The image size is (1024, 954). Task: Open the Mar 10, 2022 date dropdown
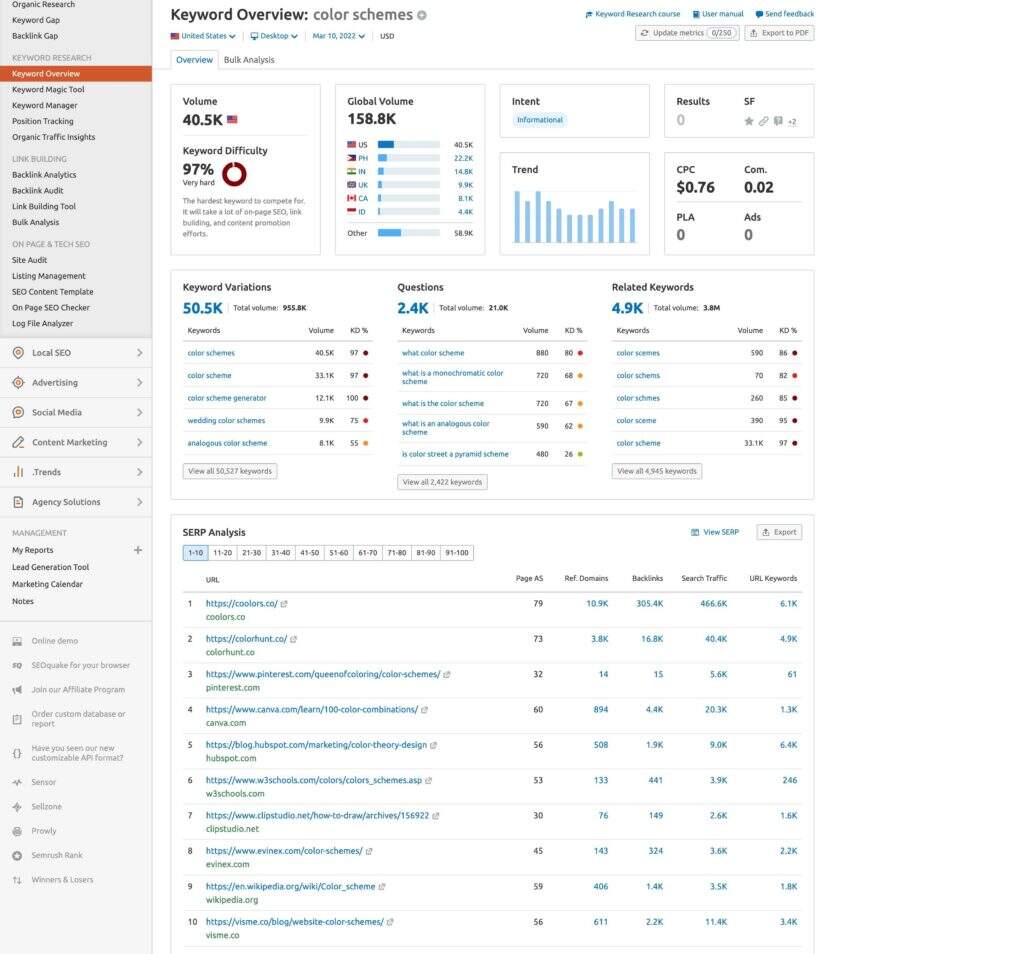tap(338, 36)
